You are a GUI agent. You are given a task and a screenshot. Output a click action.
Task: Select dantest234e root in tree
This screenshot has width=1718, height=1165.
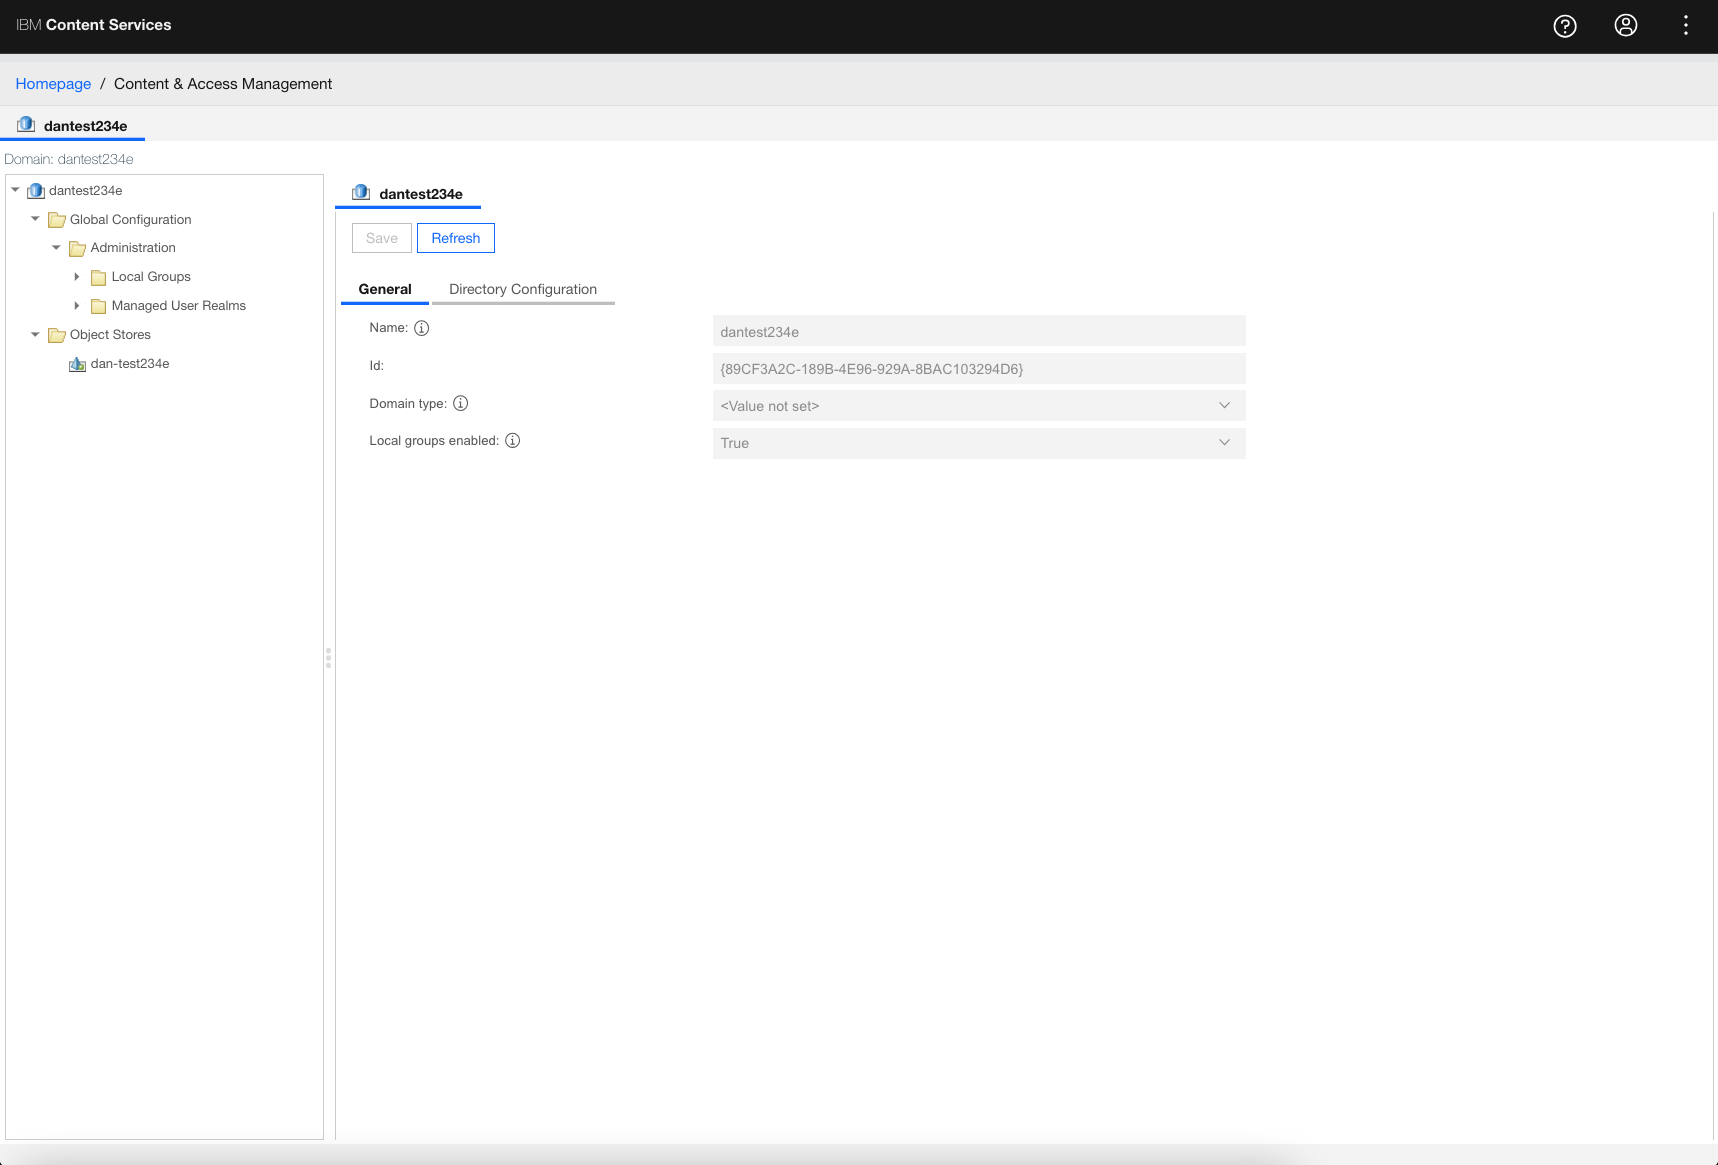86,190
